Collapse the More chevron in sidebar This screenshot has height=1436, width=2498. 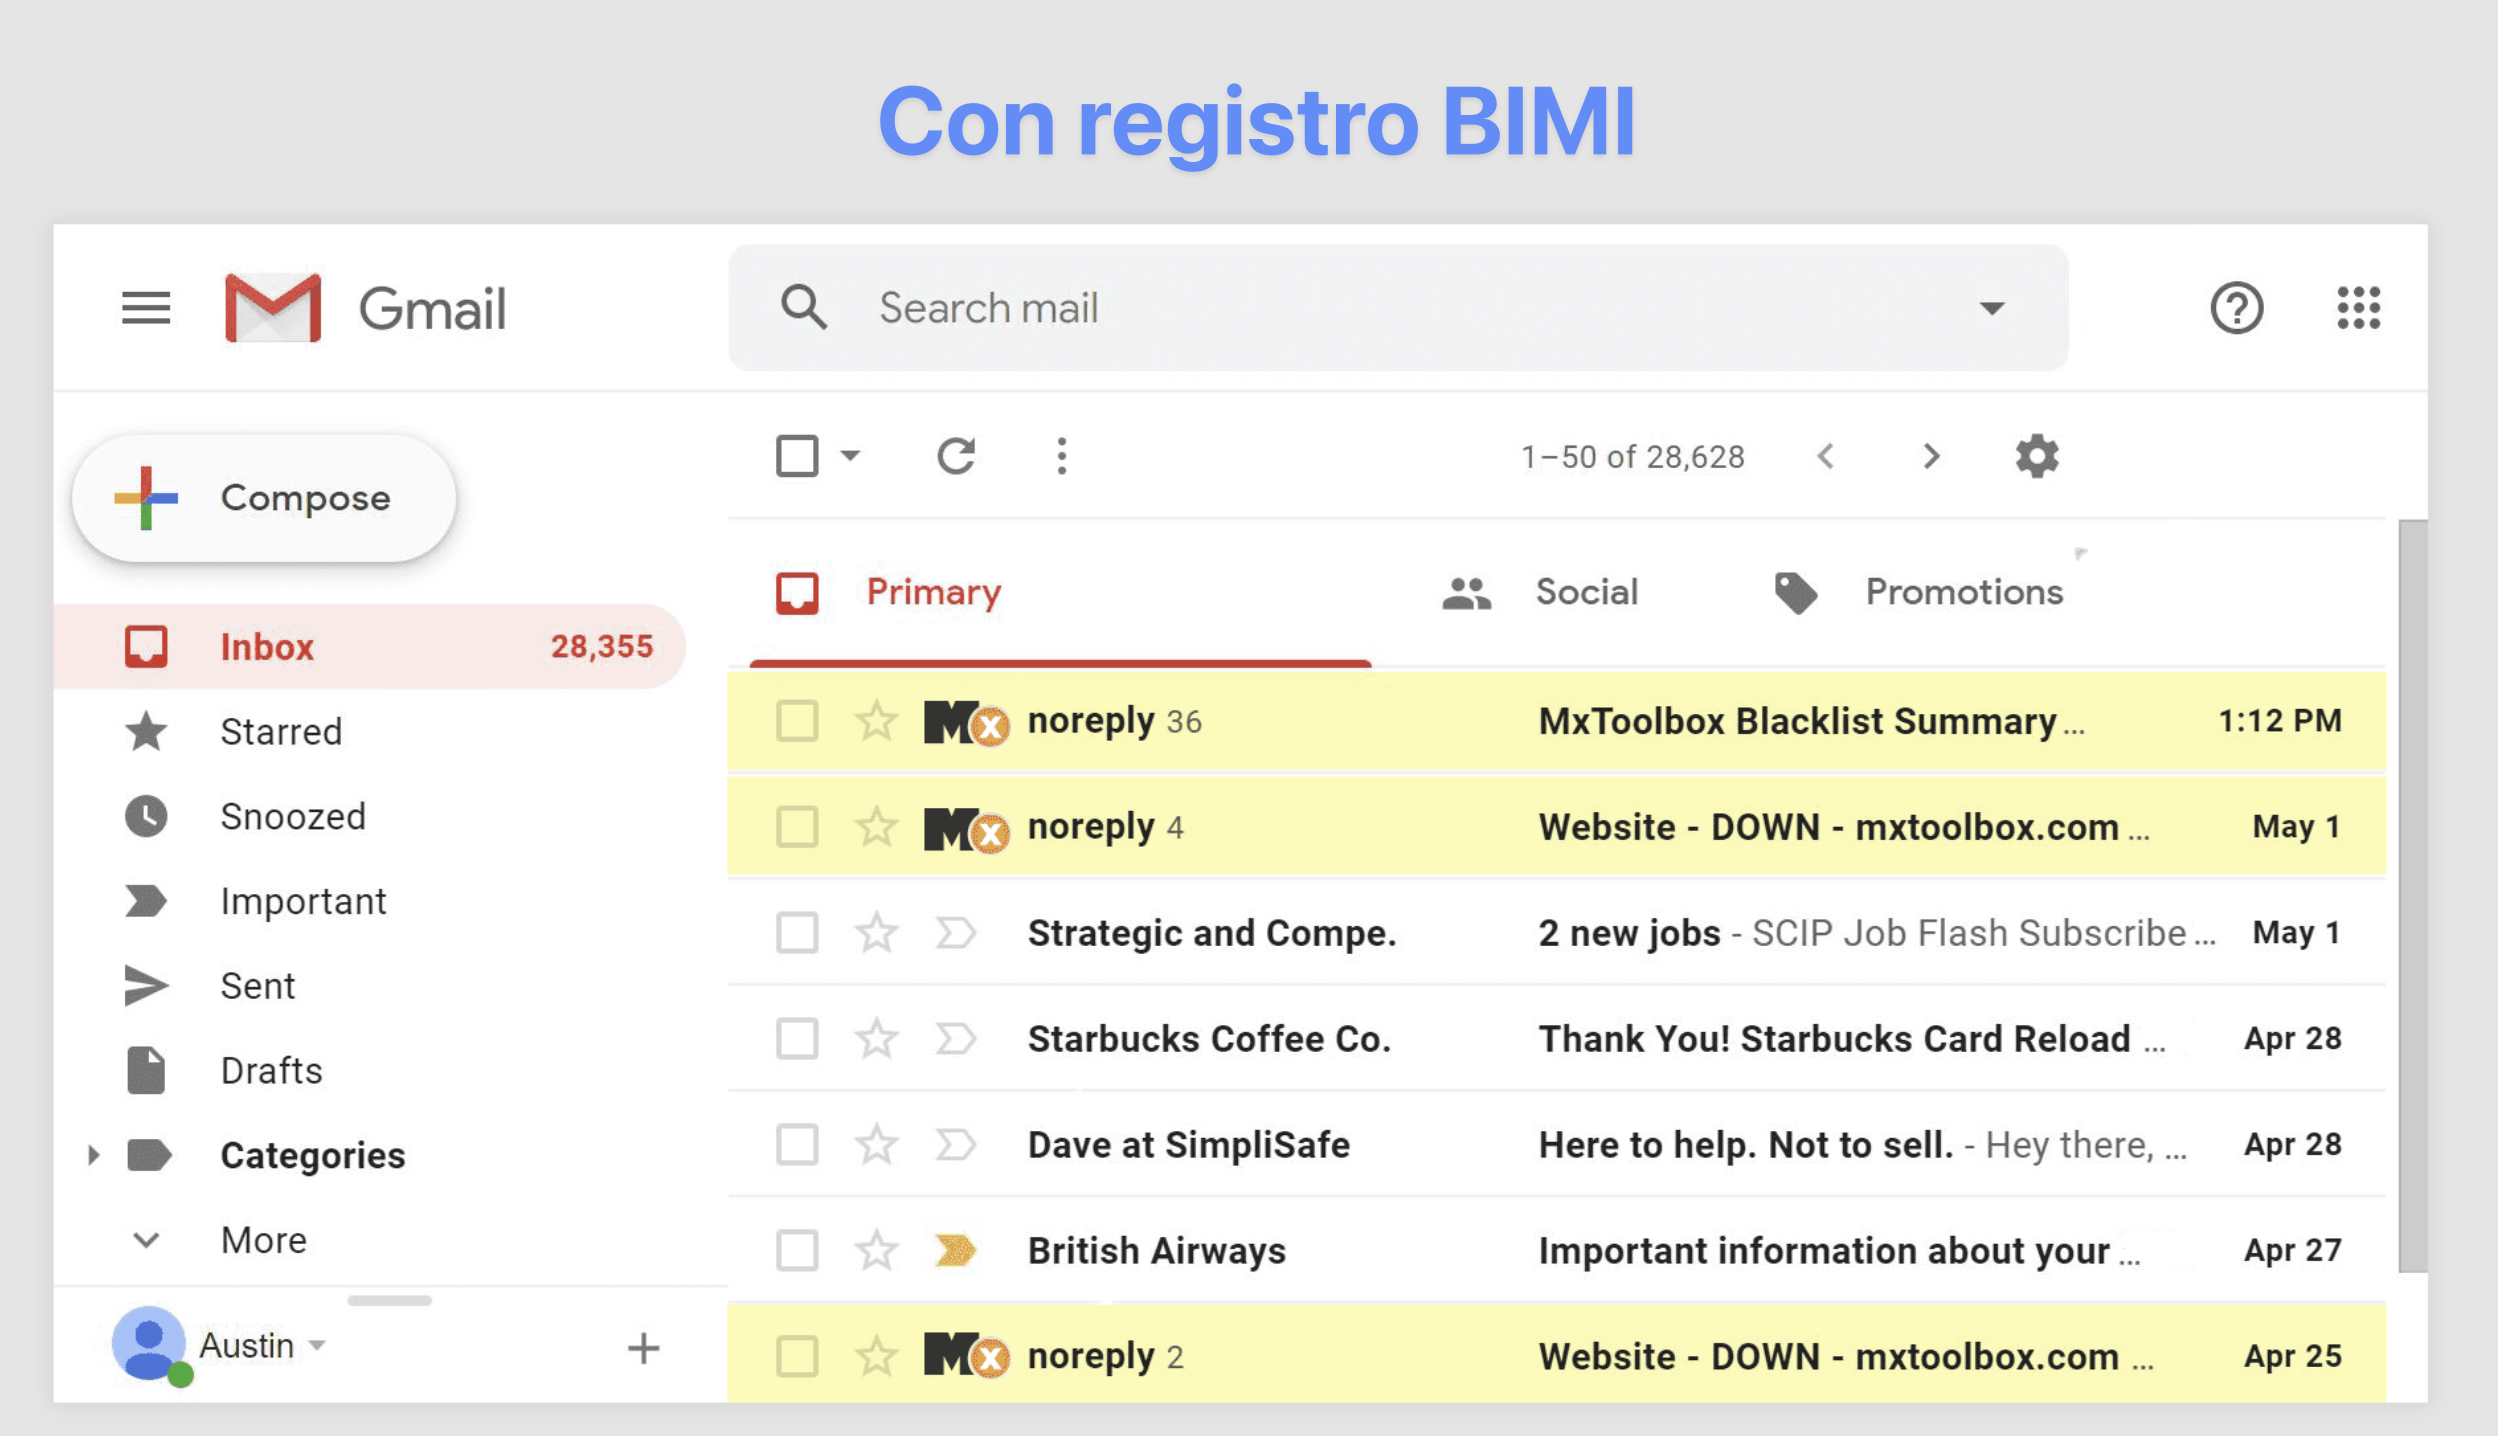146,1240
